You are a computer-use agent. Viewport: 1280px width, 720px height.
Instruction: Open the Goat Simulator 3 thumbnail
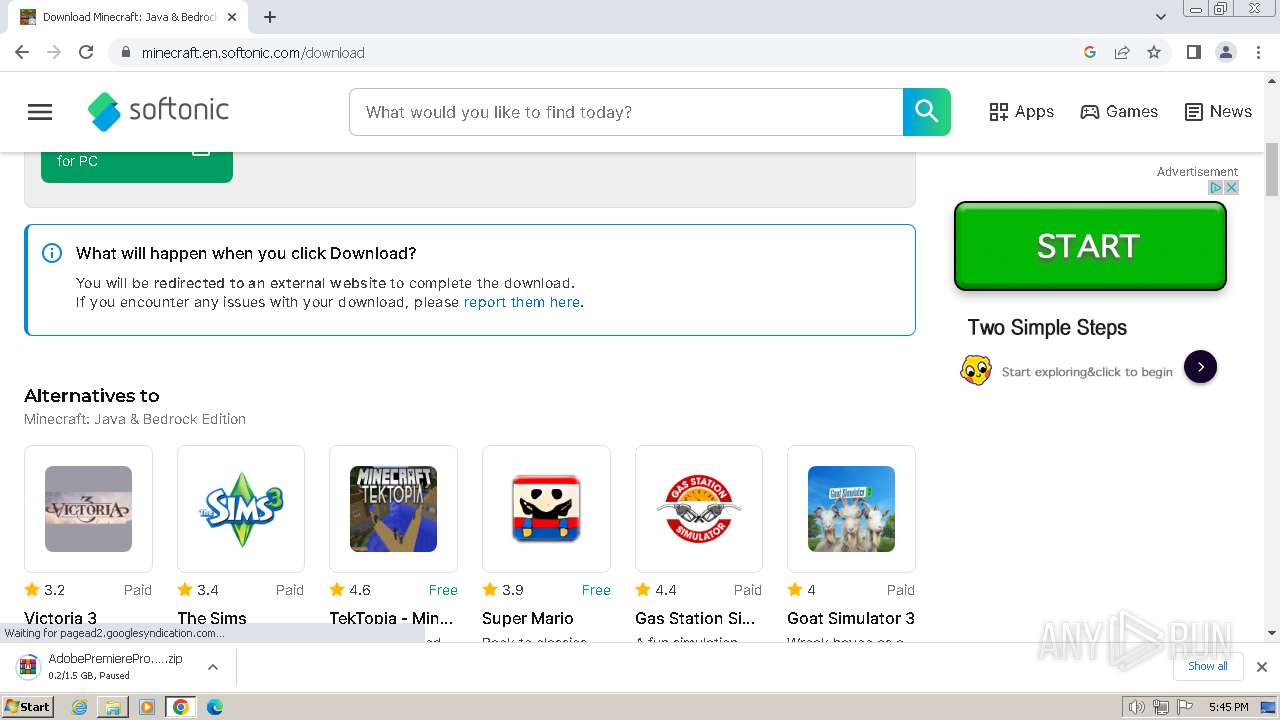(x=851, y=509)
